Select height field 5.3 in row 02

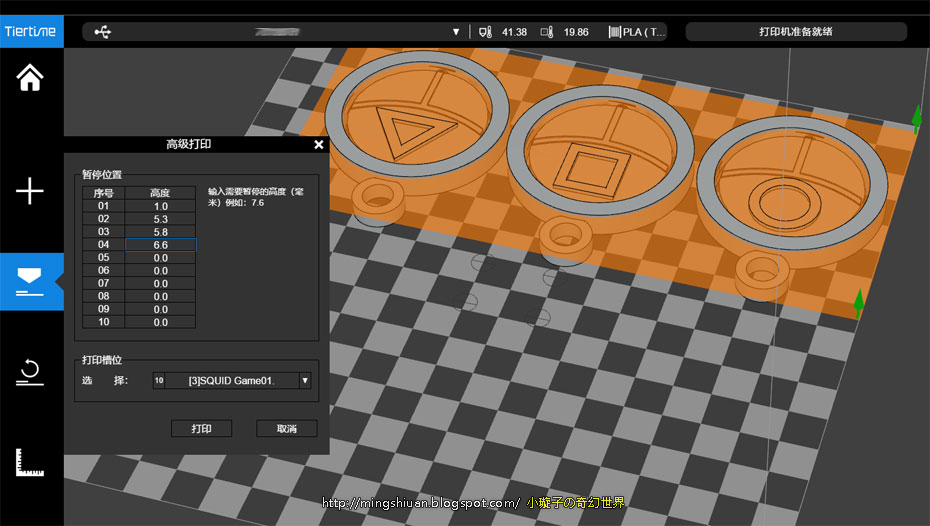(x=160, y=219)
